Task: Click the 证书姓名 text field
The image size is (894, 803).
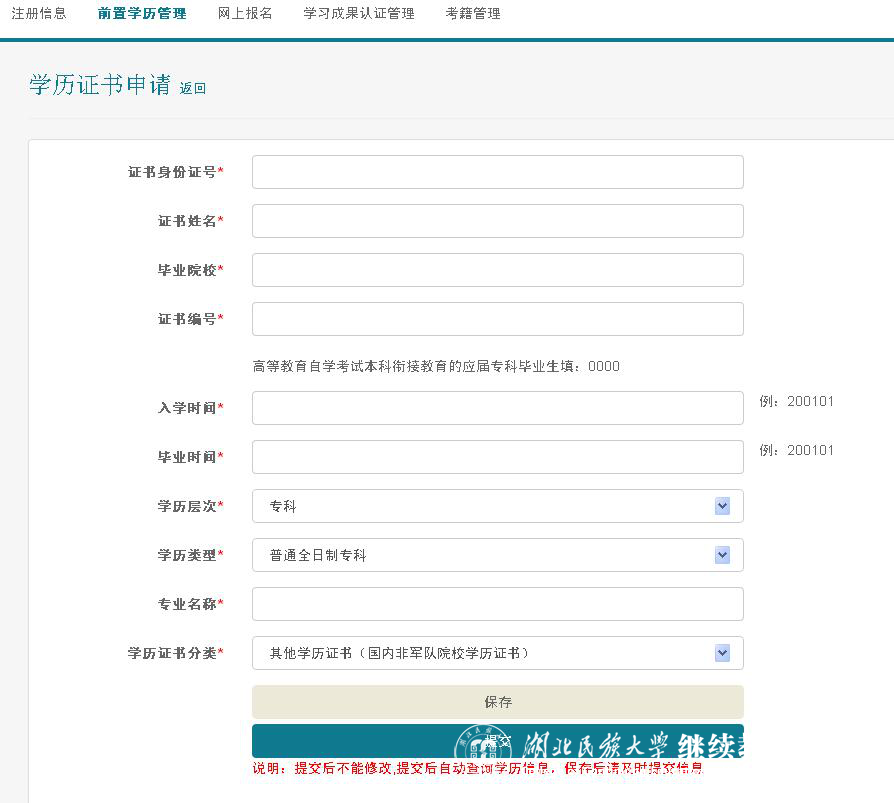Action: coord(497,221)
